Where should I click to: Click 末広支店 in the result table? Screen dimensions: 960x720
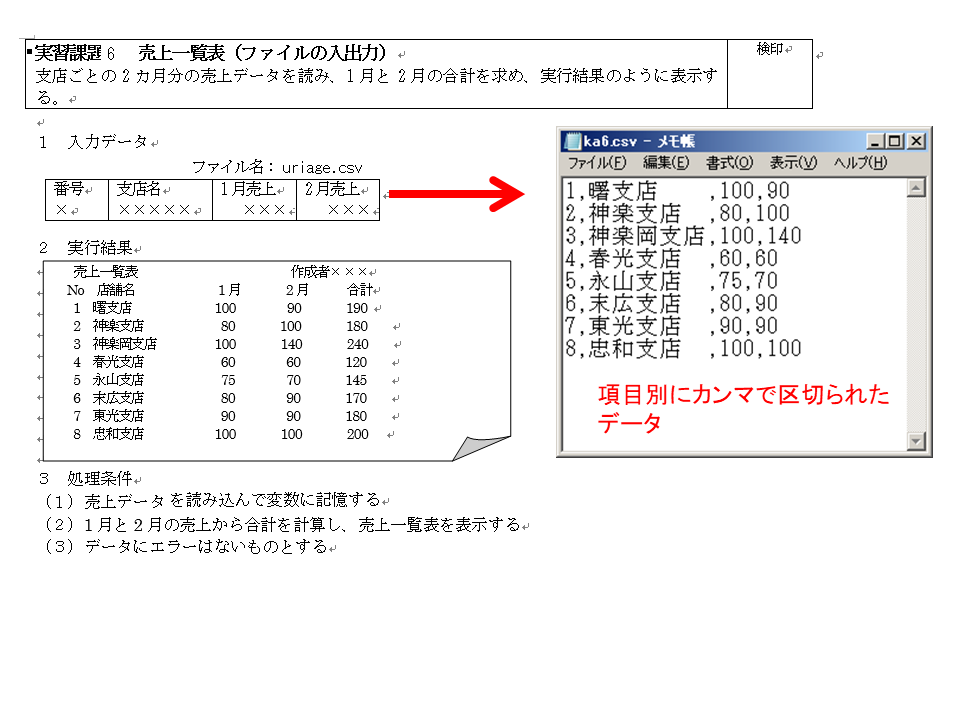[x=118, y=398]
